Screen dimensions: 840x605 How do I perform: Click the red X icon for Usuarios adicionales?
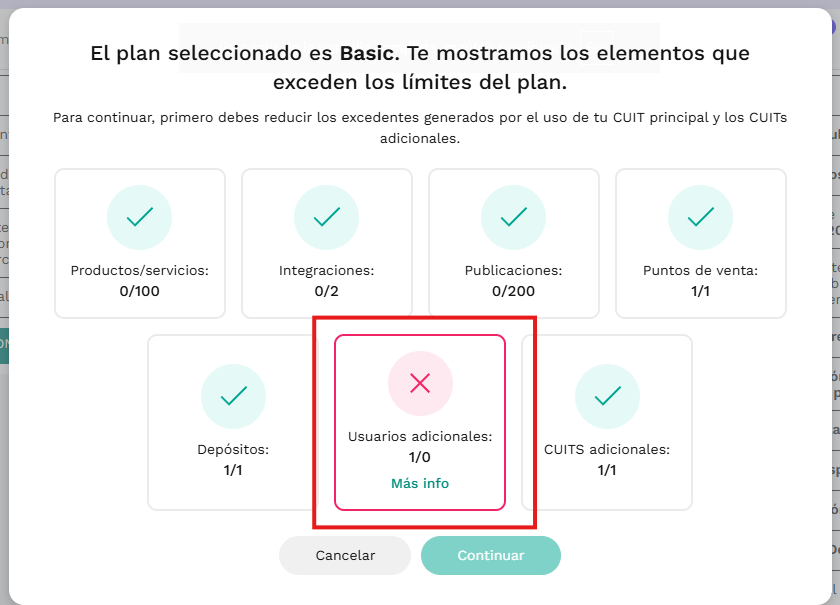pyautogui.click(x=420, y=383)
